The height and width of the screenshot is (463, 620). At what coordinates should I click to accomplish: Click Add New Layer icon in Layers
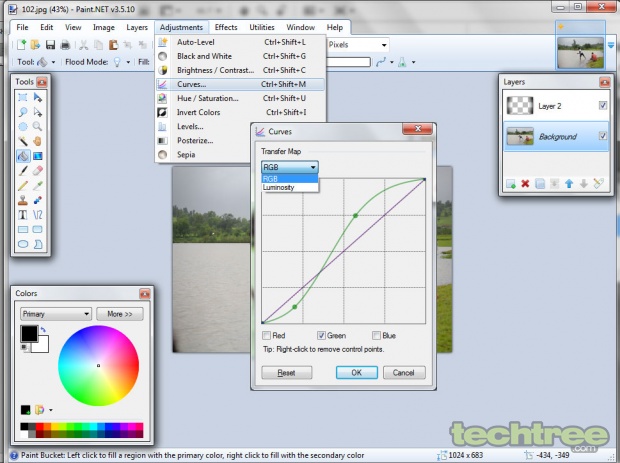coord(510,184)
